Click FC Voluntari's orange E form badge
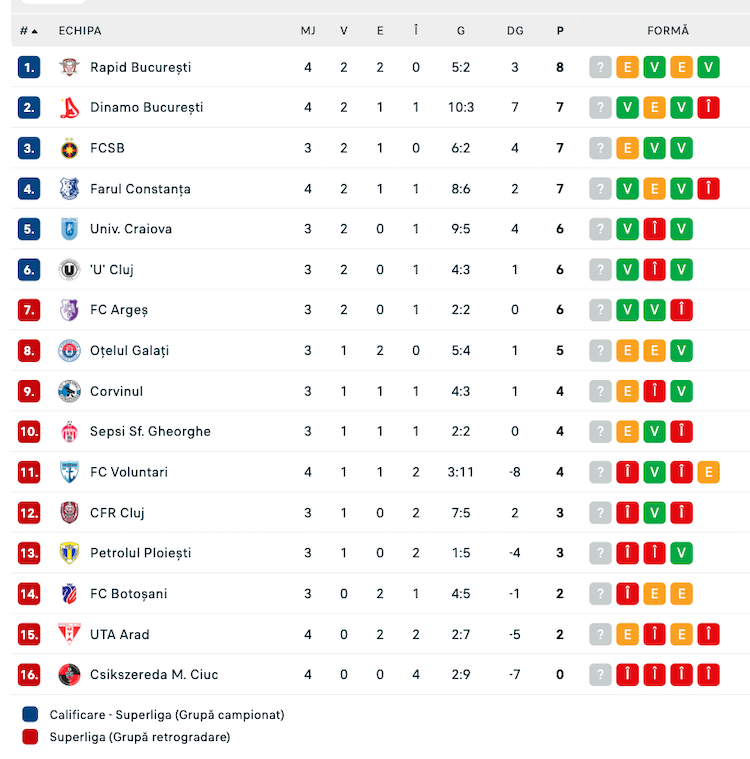 click(x=708, y=472)
